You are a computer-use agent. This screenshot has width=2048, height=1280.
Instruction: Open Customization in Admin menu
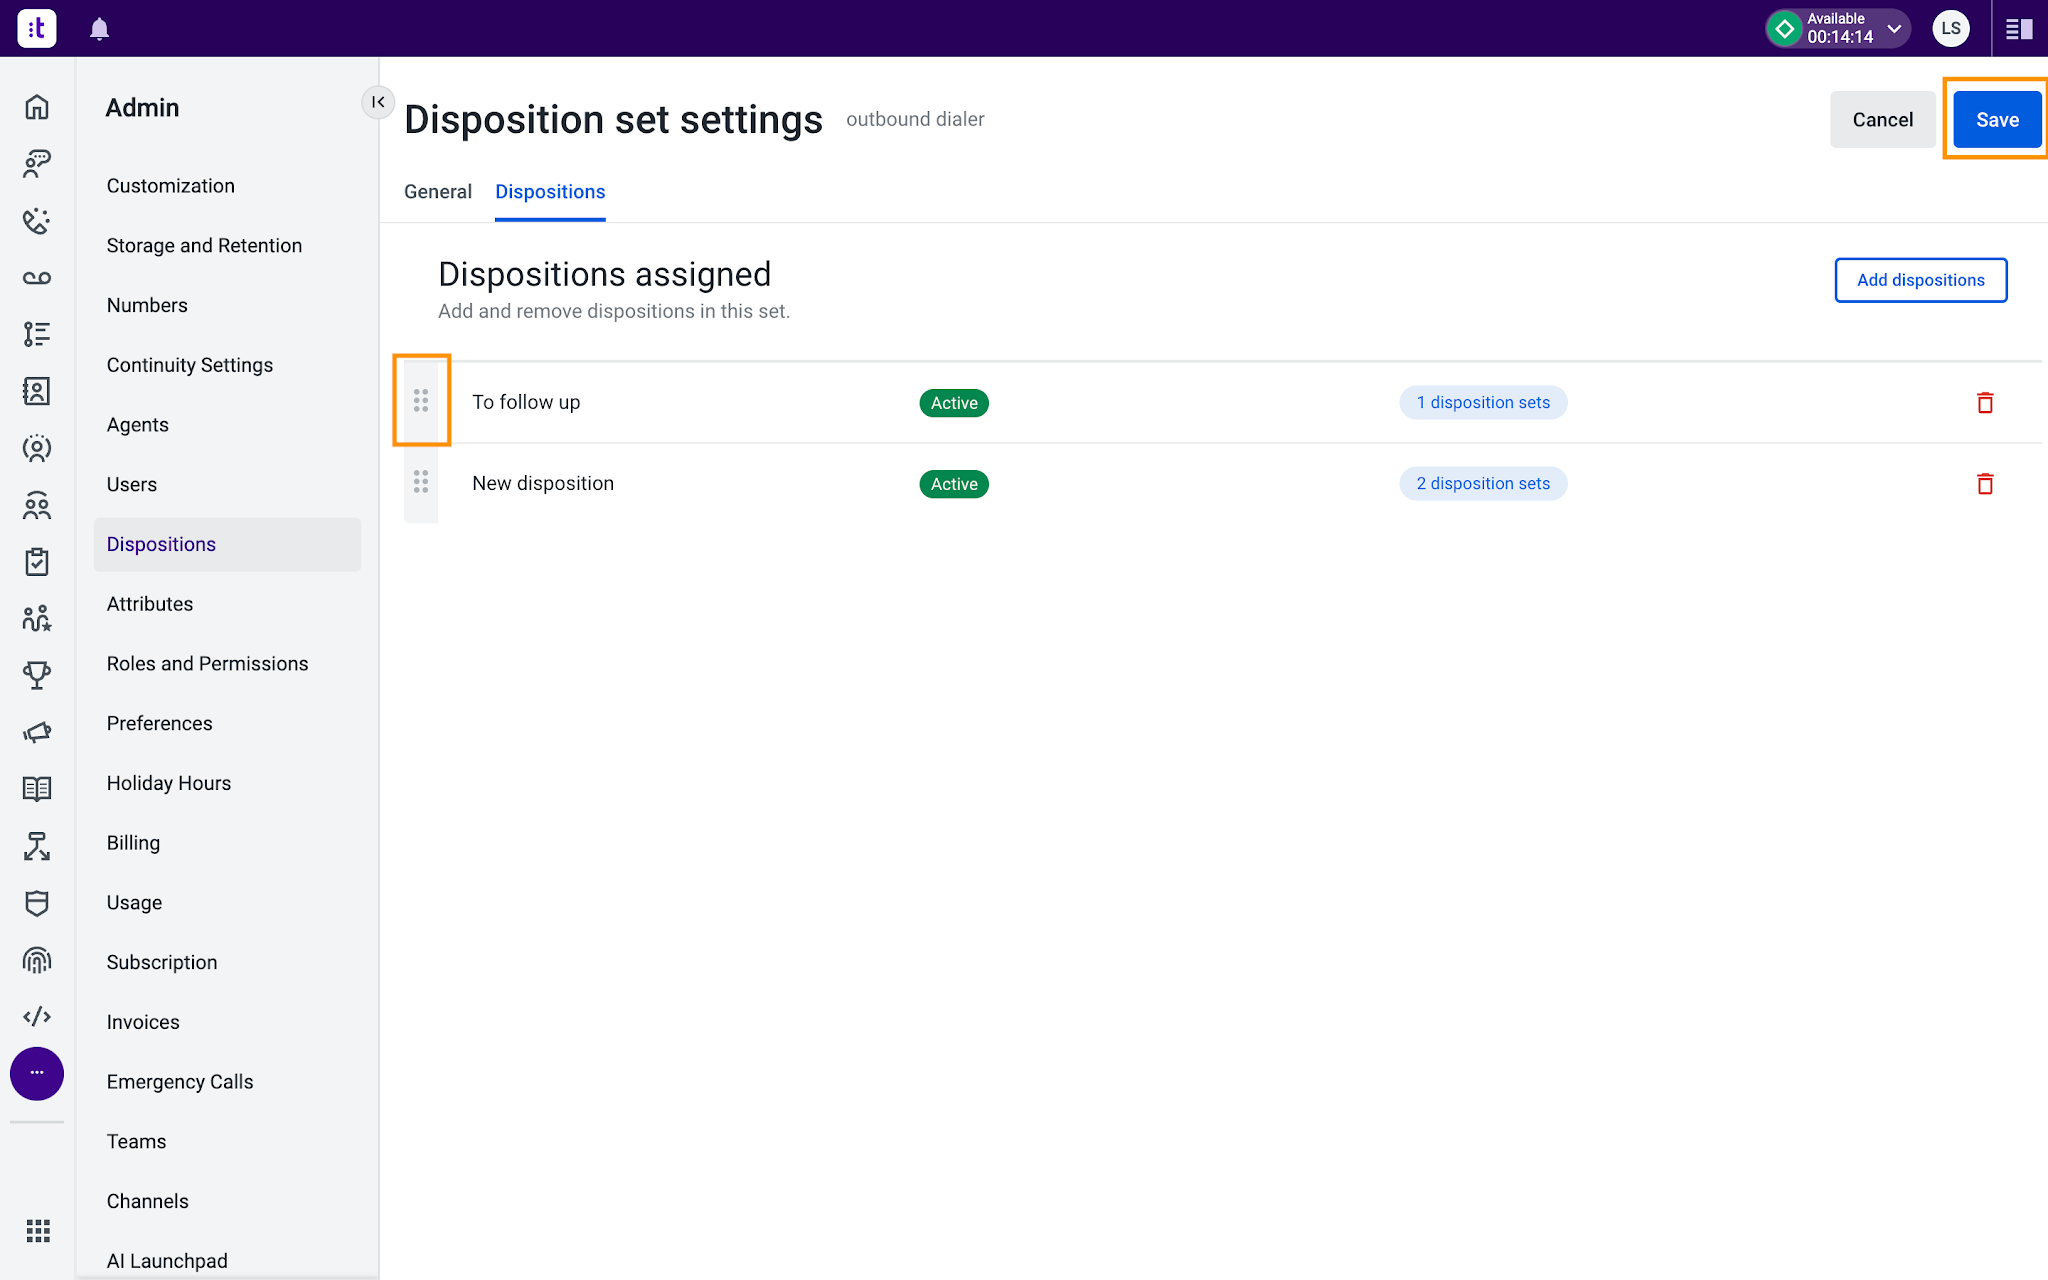[x=171, y=186]
